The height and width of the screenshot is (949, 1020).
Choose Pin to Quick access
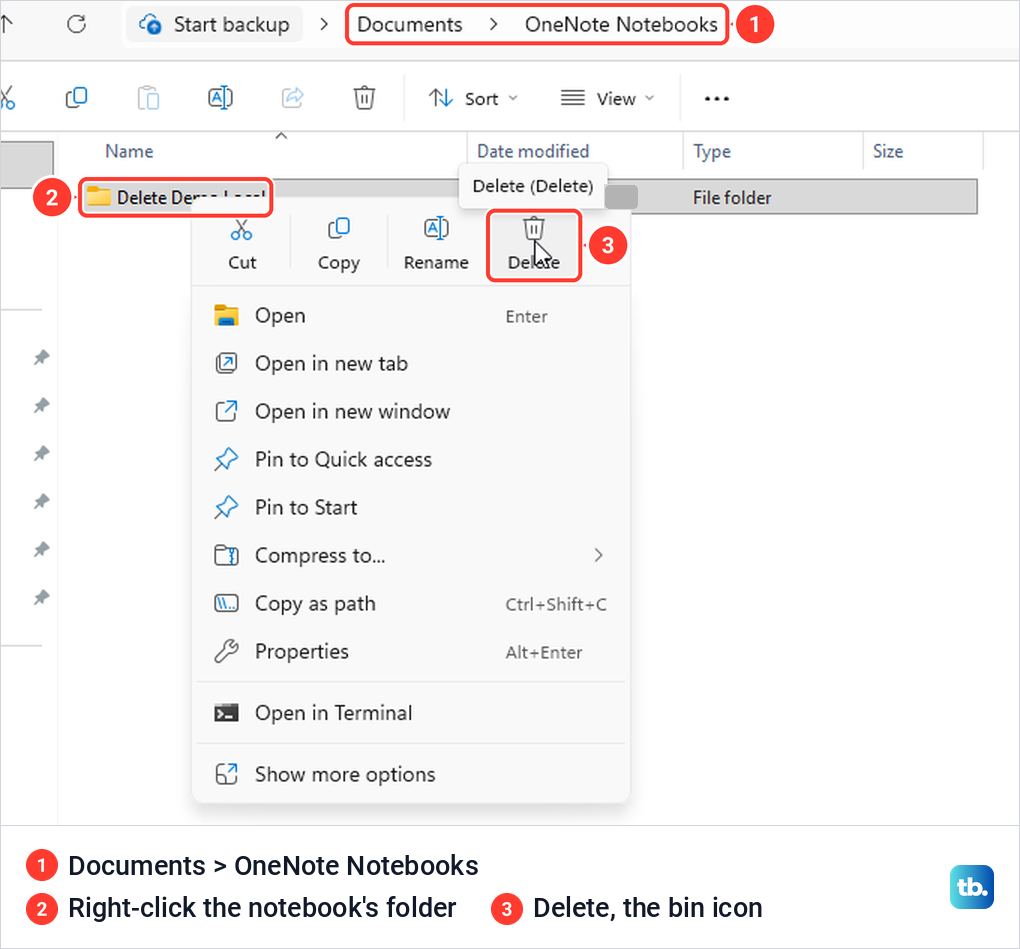[411, 460]
